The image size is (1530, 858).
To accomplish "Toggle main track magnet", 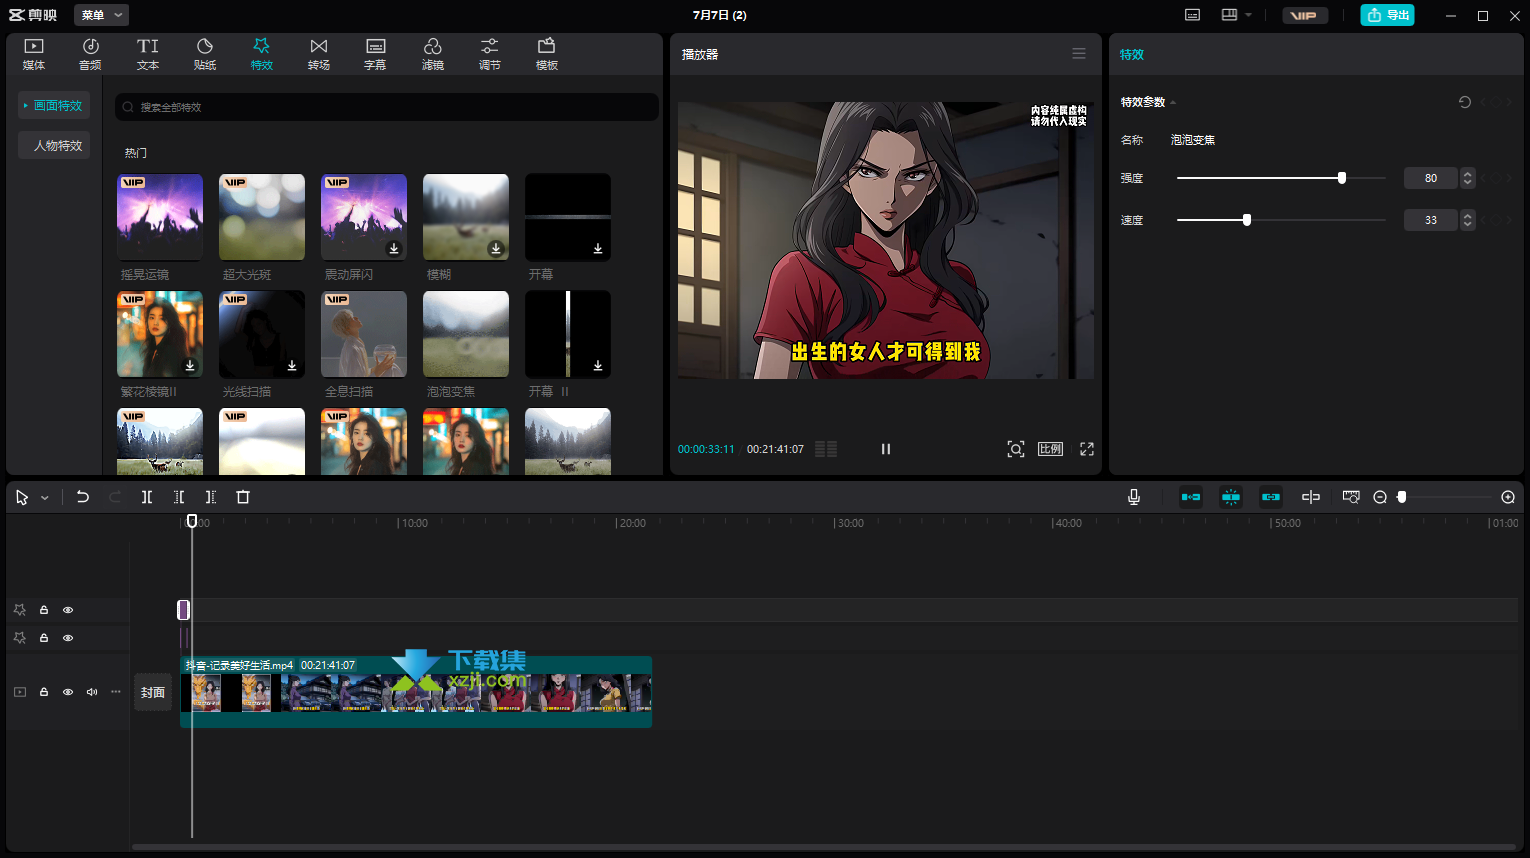I will pos(1191,497).
